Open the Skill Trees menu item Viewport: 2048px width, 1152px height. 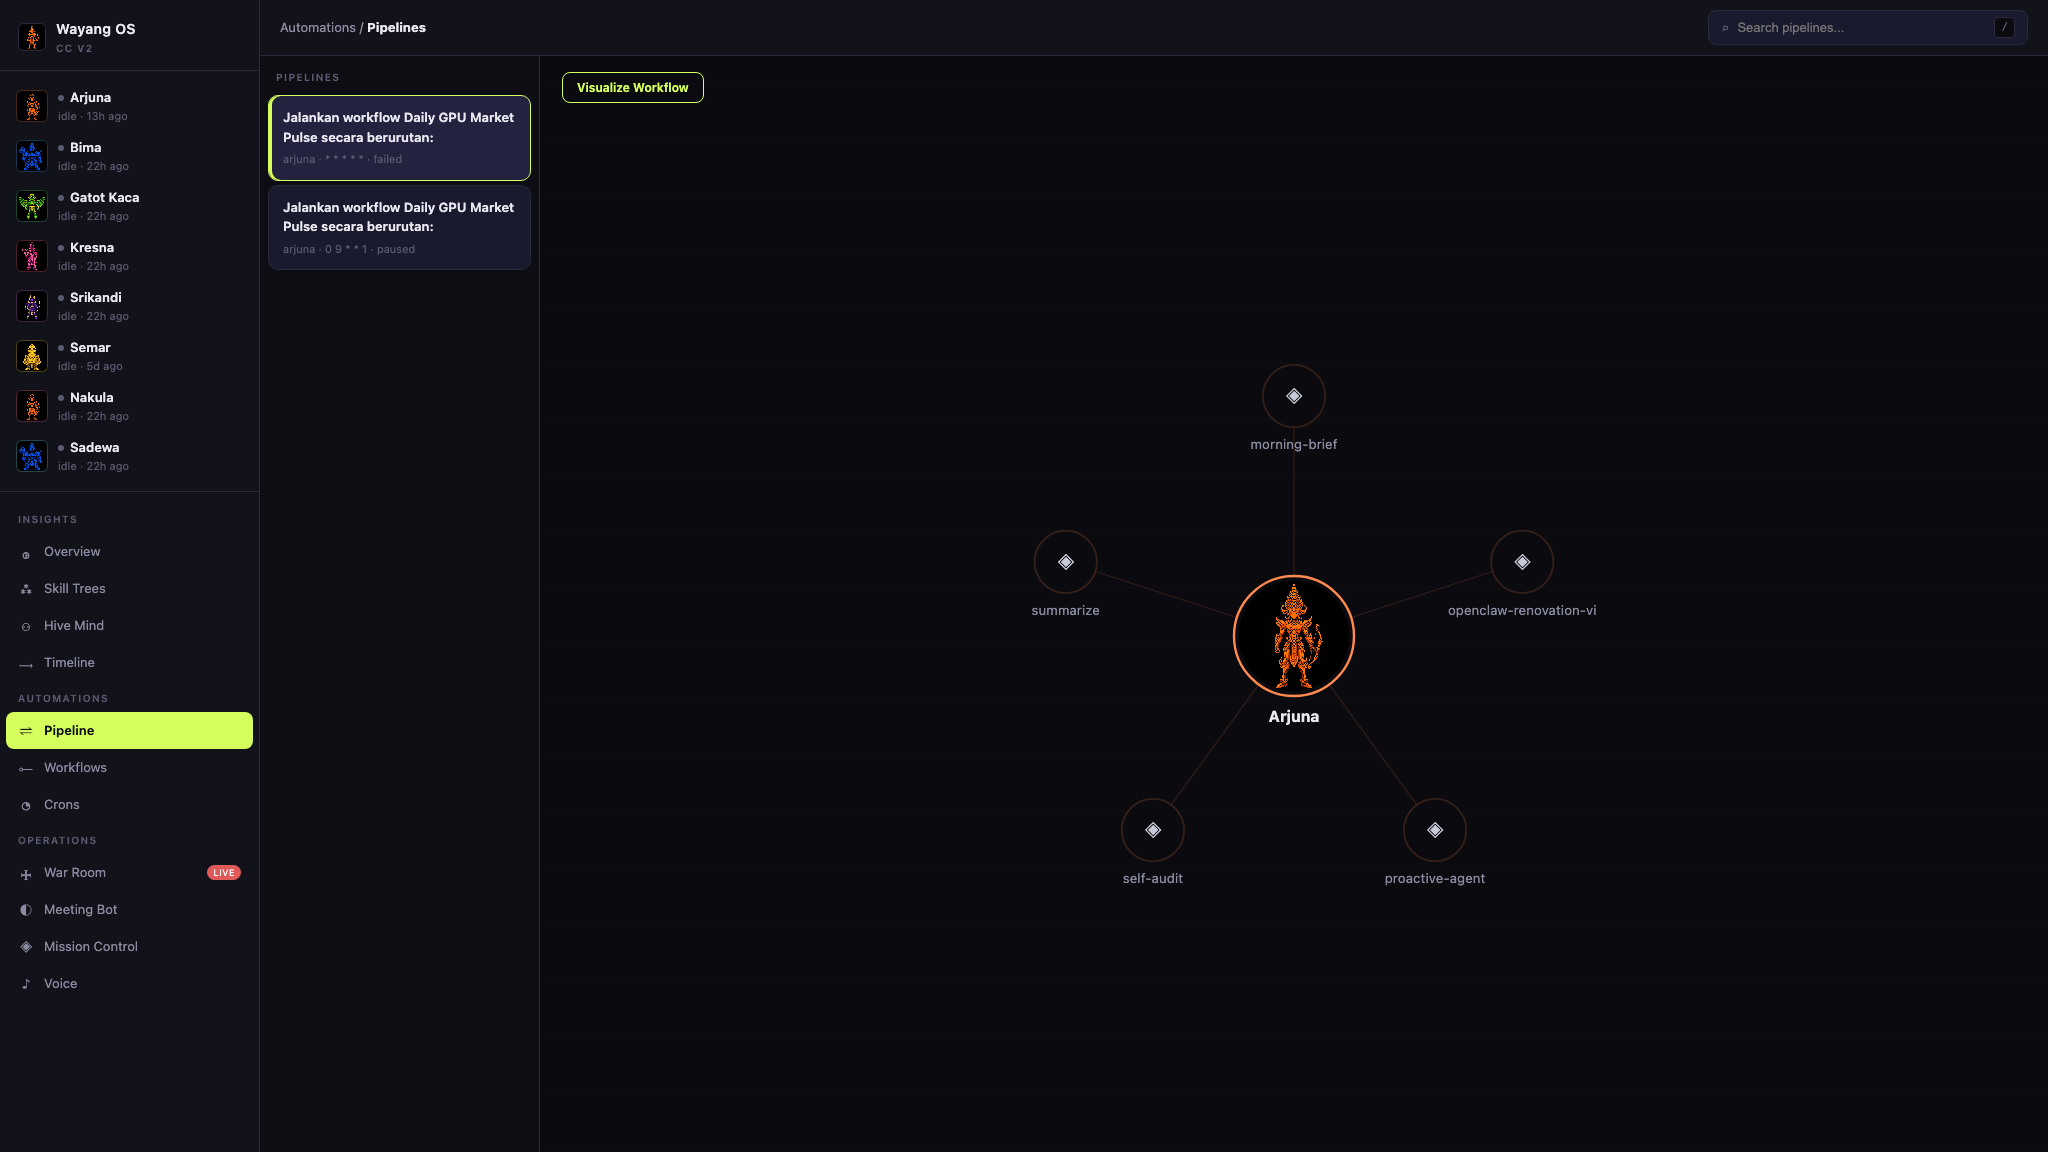[x=129, y=589]
